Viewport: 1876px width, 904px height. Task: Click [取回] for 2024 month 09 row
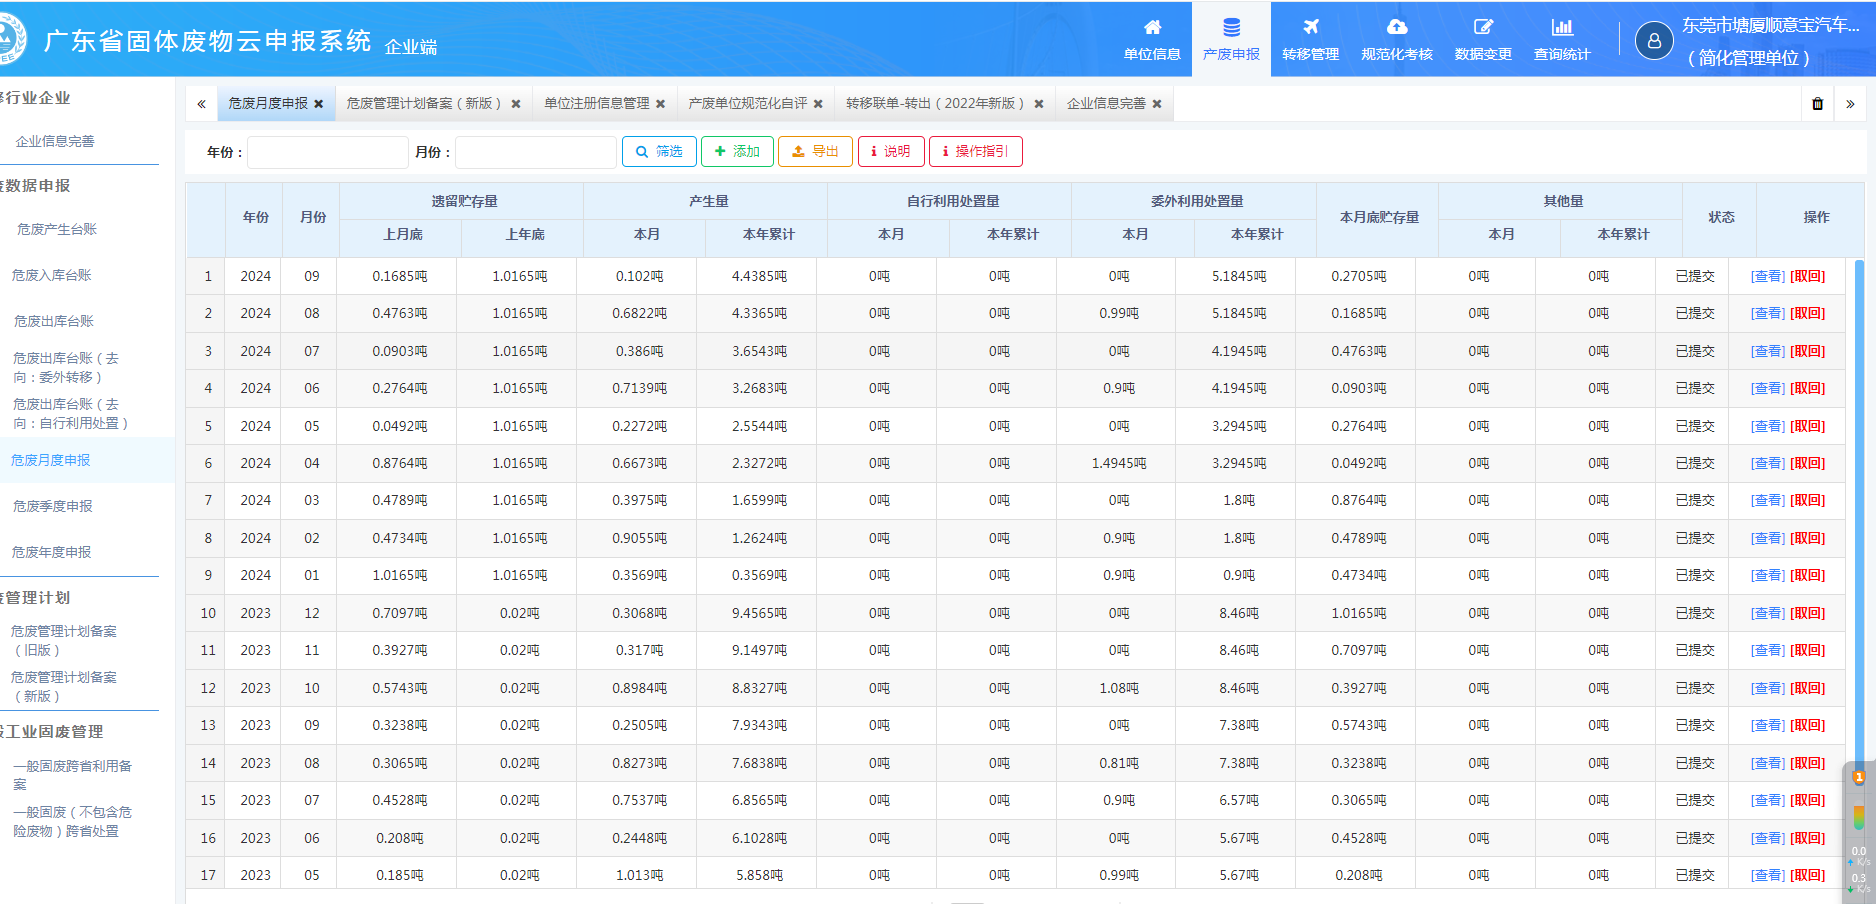1807,277
